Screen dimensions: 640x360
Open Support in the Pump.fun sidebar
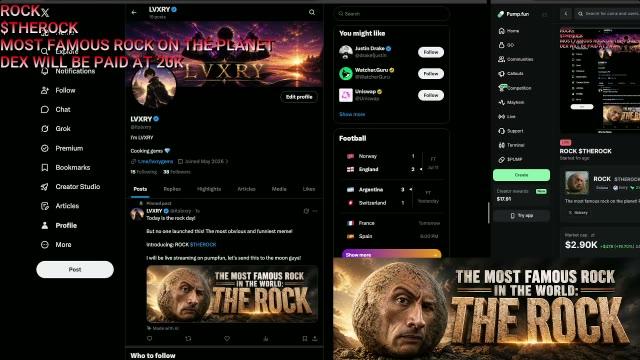tap(511, 131)
